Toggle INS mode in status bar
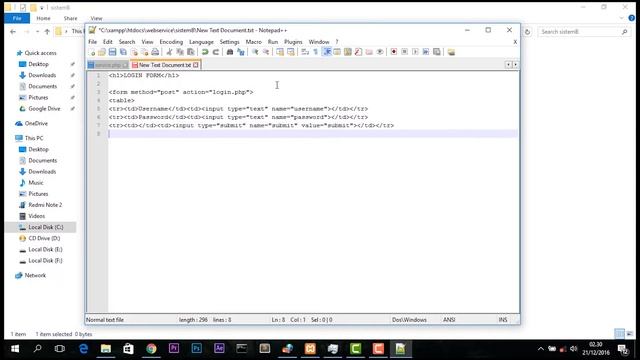Viewport: 640px width, 360px height. (503, 320)
